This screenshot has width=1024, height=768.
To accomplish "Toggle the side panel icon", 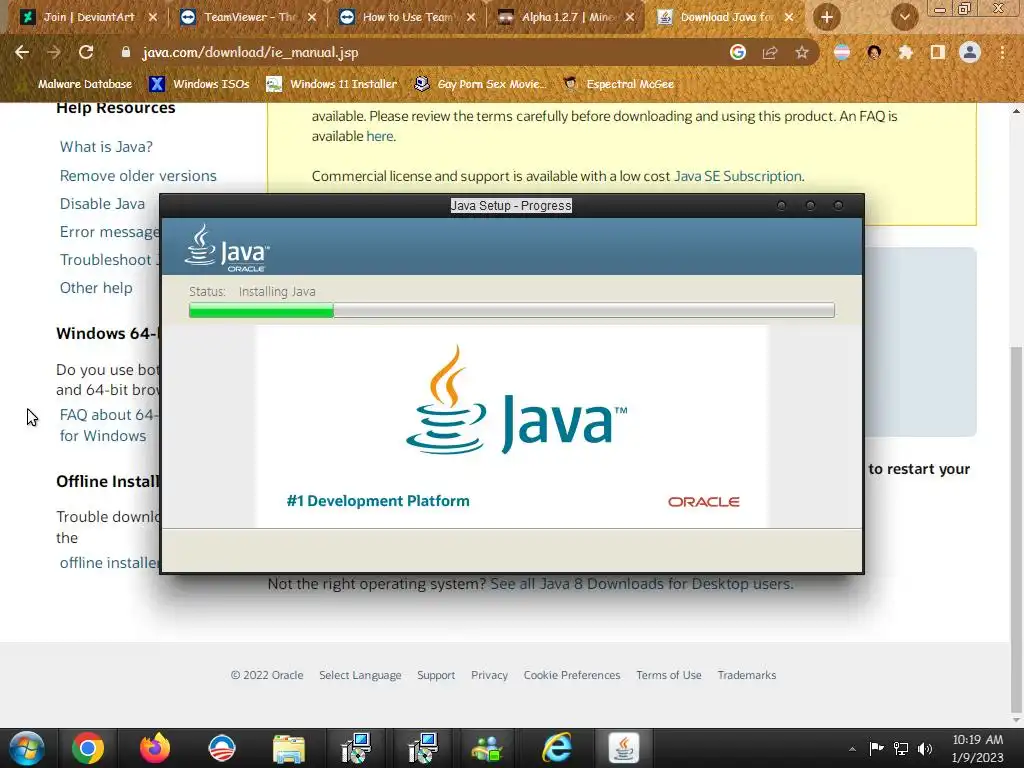I will point(938,52).
